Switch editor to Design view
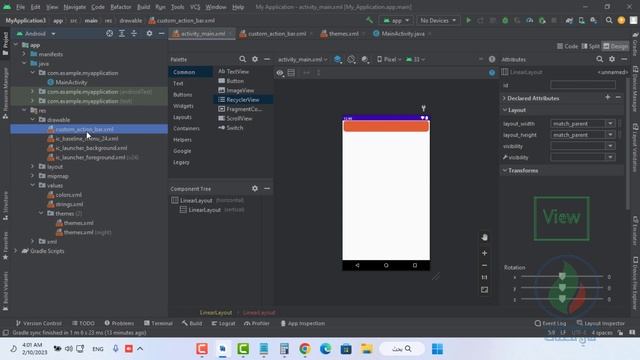Screen dimensions: 640x360 616,46
